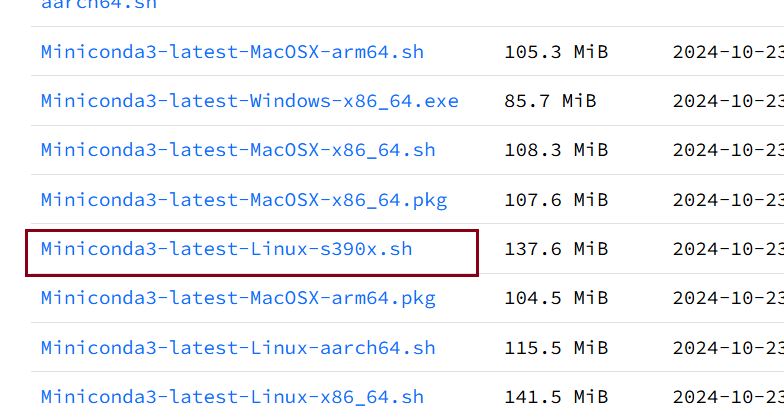Viewport: 784px width, 413px height.
Task: Click the date in the Linux-x86_64.sh row
Action: 727,397
